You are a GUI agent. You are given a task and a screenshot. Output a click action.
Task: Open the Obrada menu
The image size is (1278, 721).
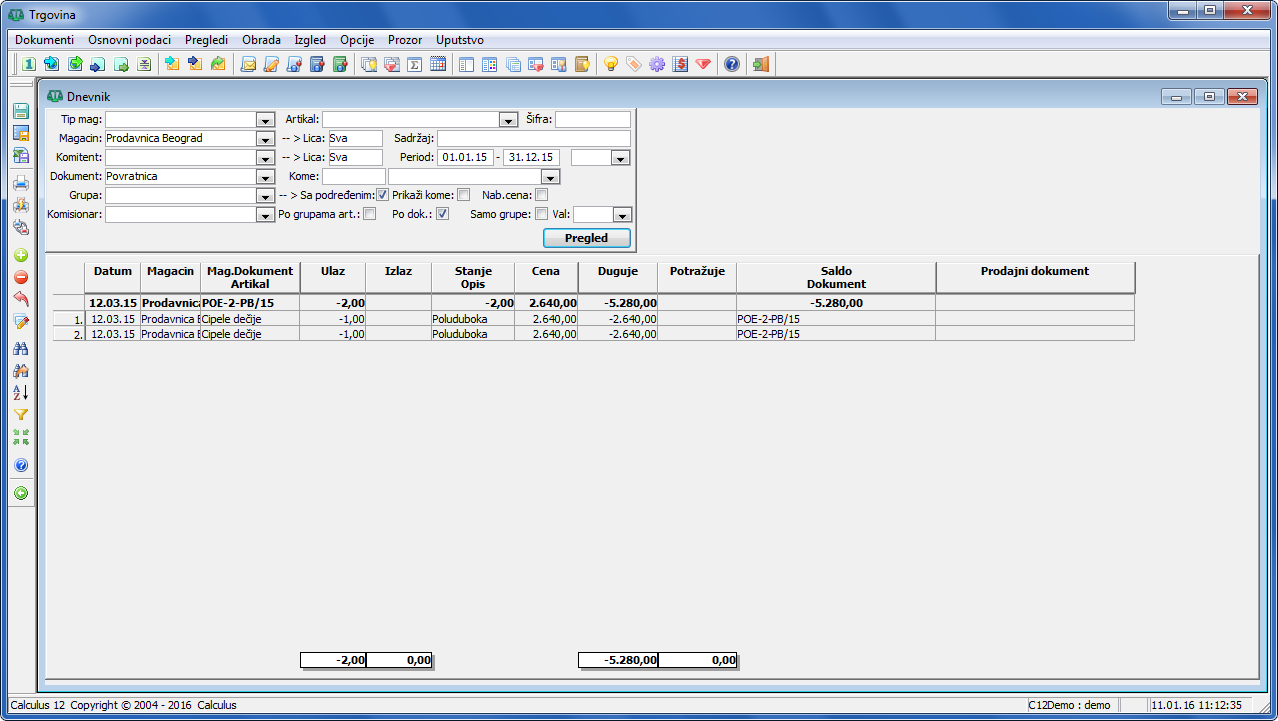pyautogui.click(x=261, y=40)
